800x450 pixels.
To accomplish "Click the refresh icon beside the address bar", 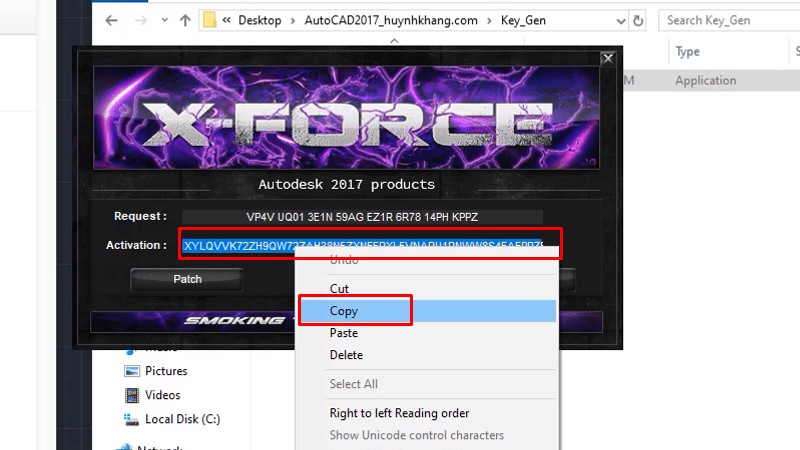I will 641,20.
